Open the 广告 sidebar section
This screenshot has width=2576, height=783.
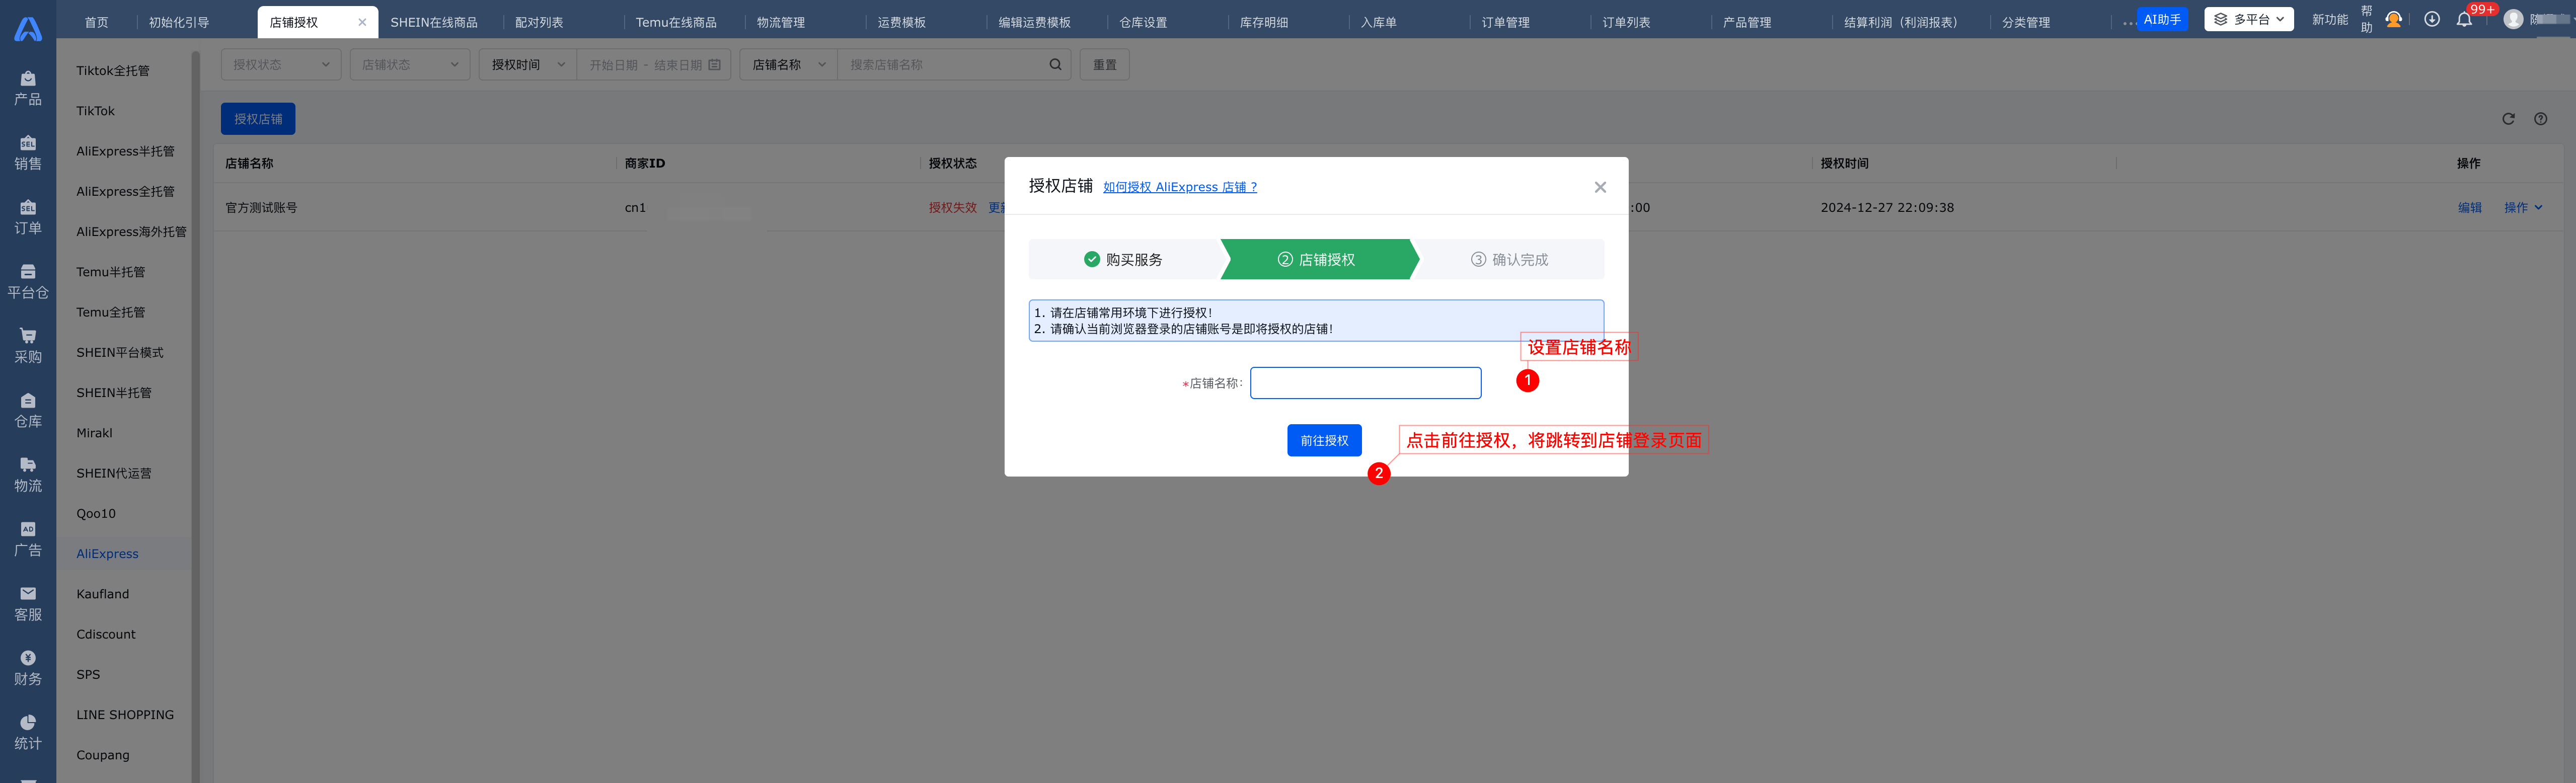click(28, 540)
